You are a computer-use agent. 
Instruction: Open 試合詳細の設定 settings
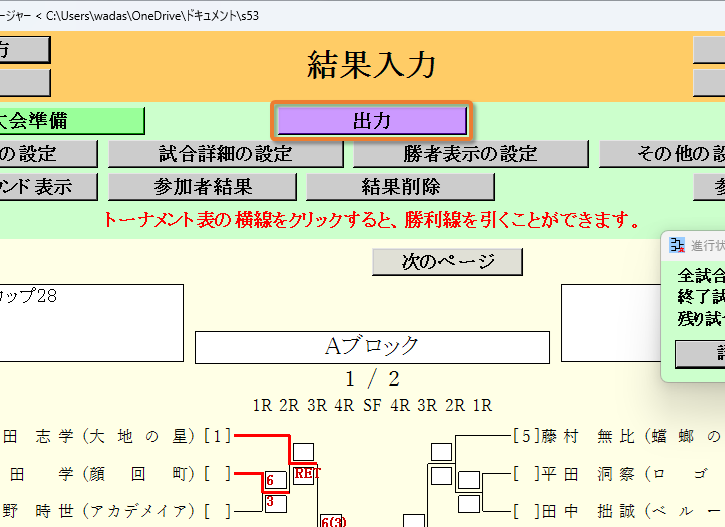226,154
